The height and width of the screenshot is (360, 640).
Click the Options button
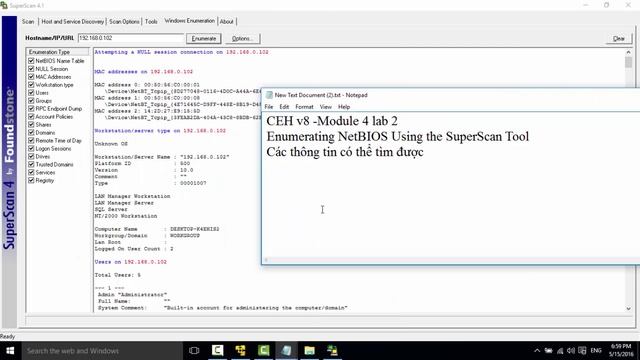(242, 38)
